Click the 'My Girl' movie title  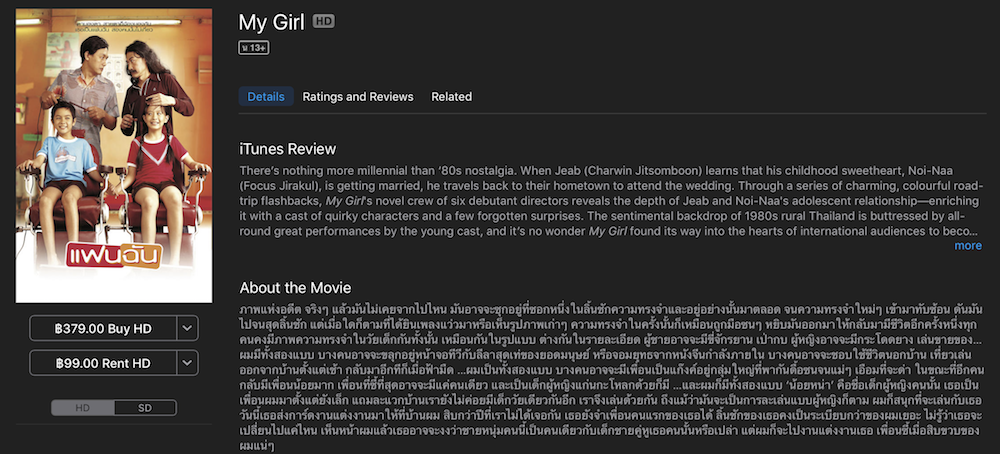(272, 21)
